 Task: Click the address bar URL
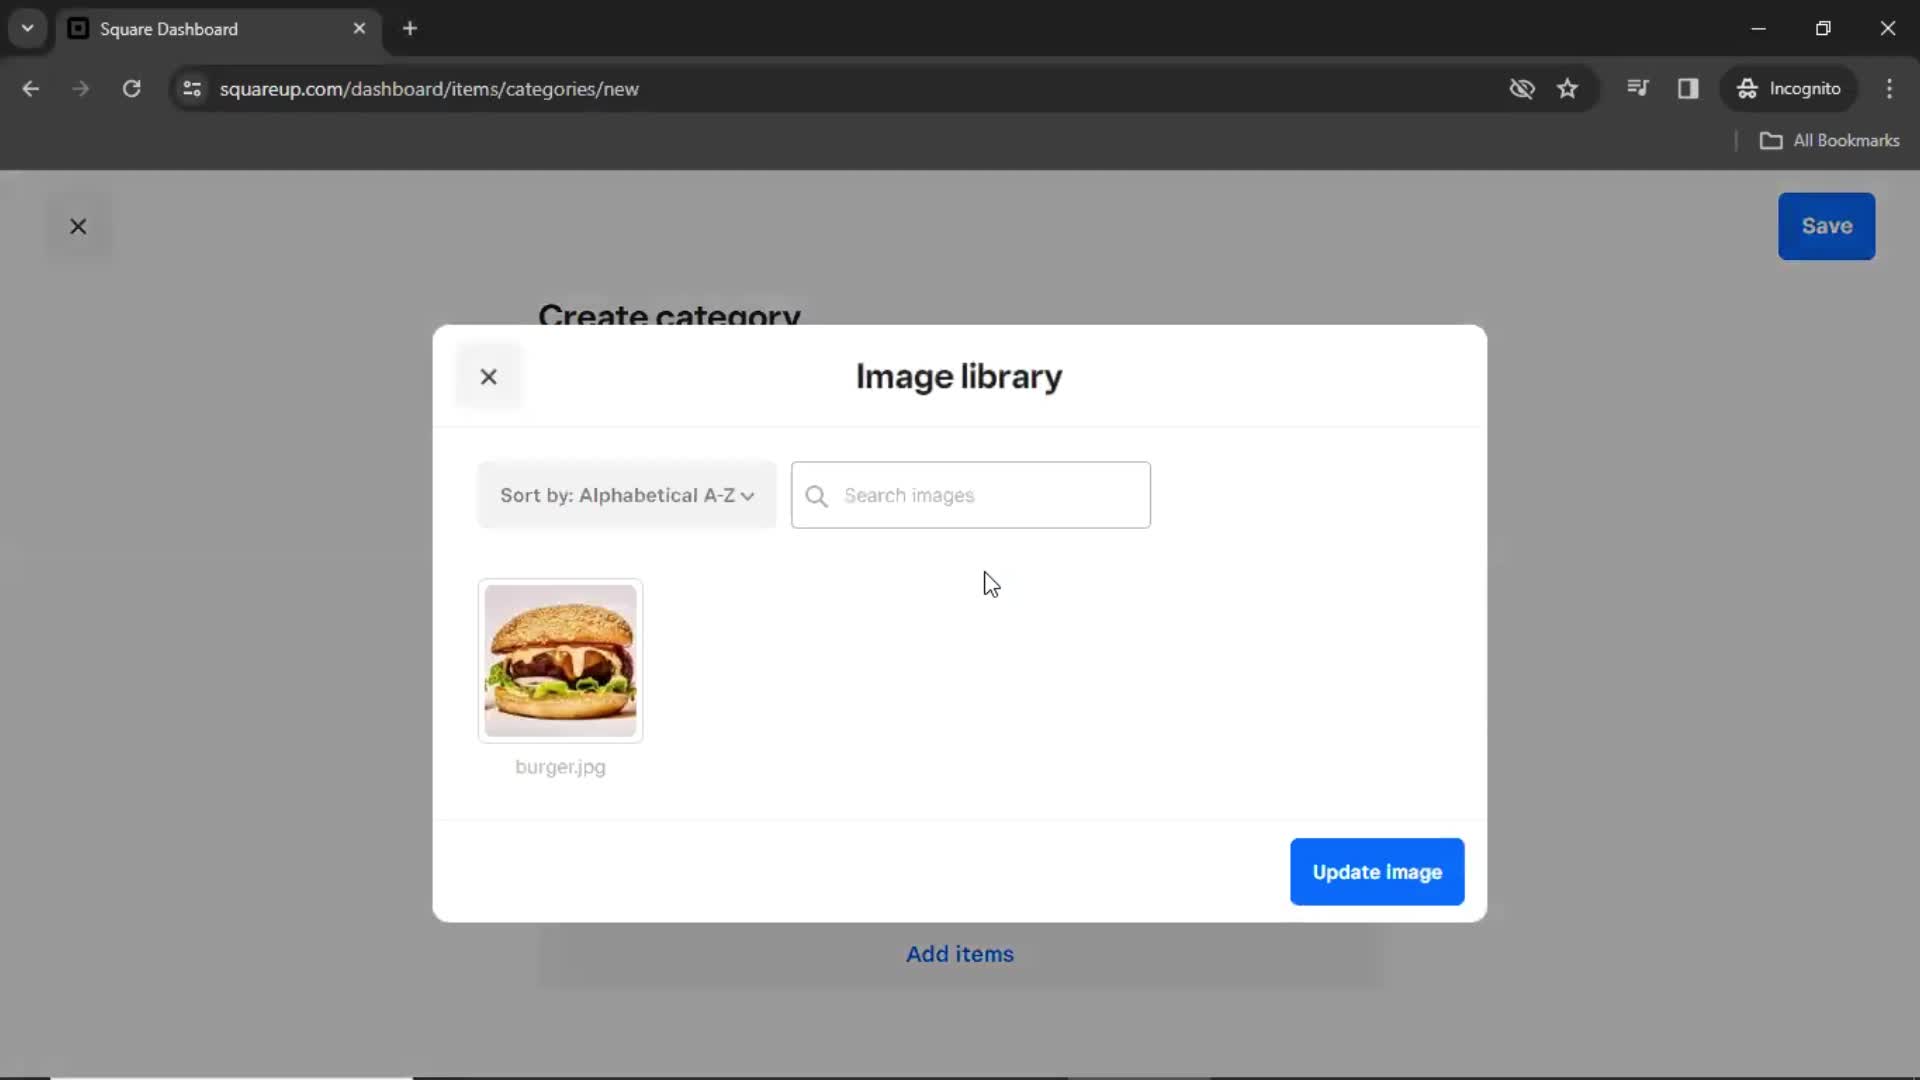429,89
